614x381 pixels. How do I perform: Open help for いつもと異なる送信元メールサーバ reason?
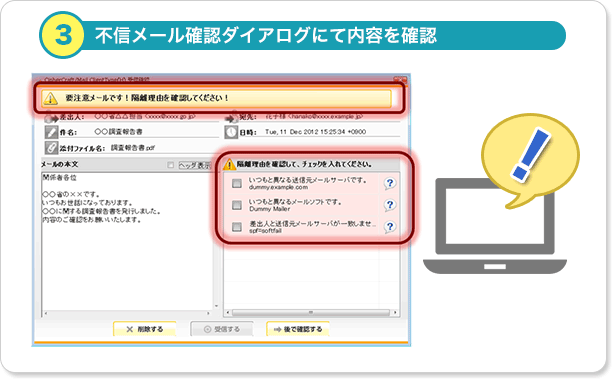390,183
